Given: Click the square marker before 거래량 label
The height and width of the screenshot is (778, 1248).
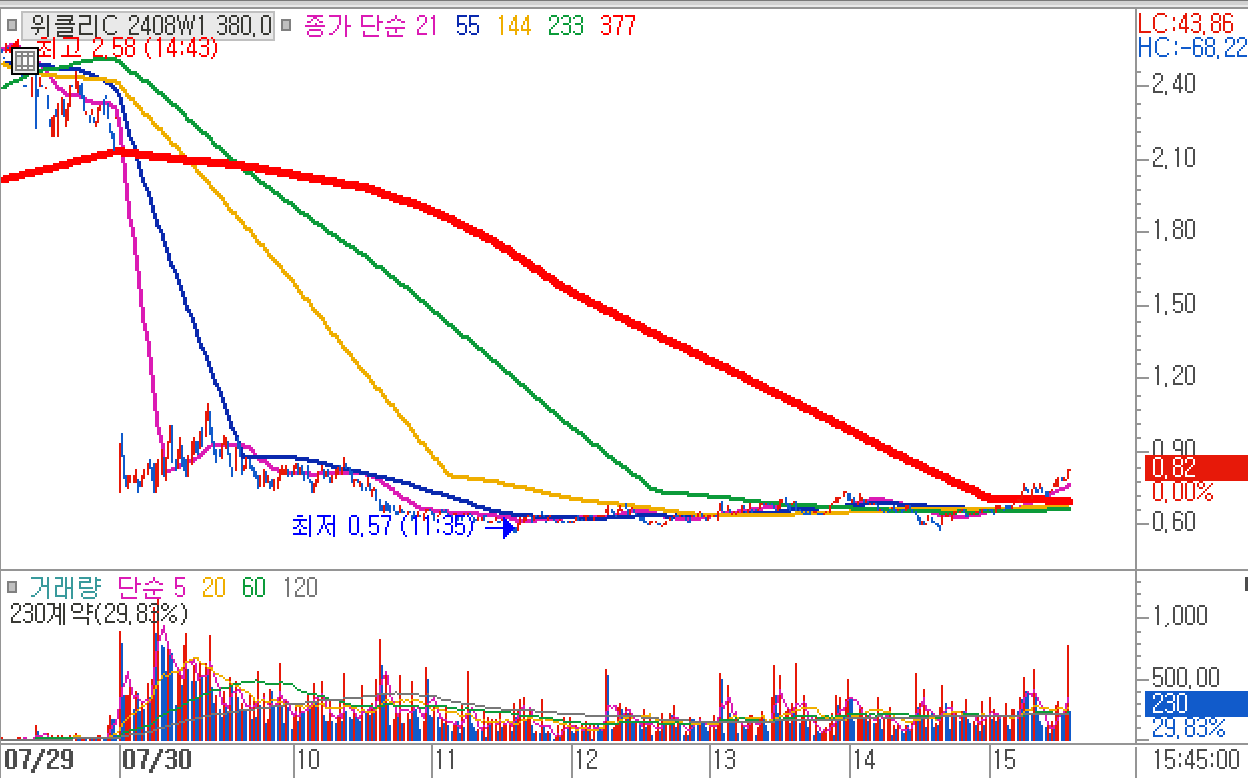Looking at the screenshot, I should click(11, 587).
